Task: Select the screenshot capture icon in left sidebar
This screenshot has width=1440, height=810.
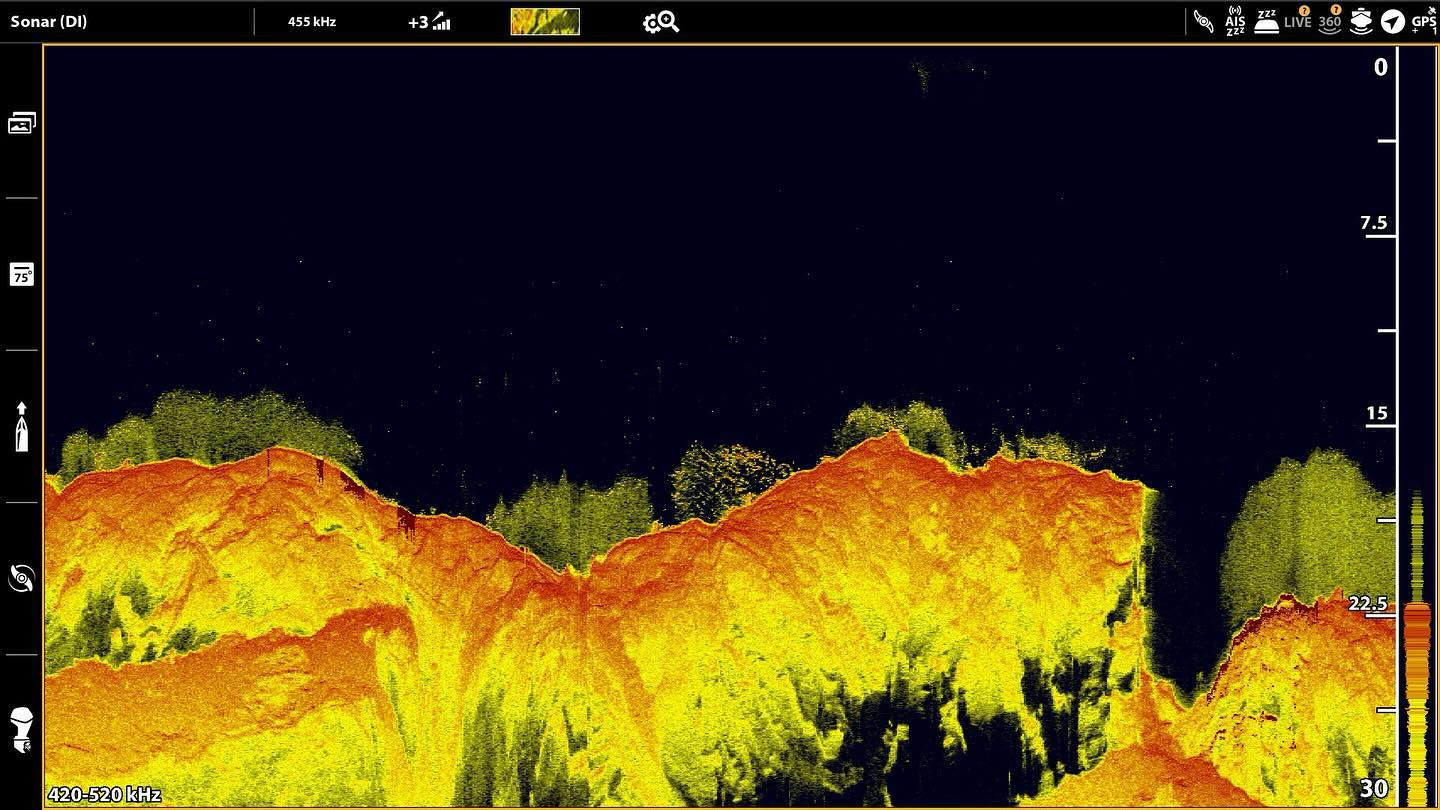Action: coord(21,121)
